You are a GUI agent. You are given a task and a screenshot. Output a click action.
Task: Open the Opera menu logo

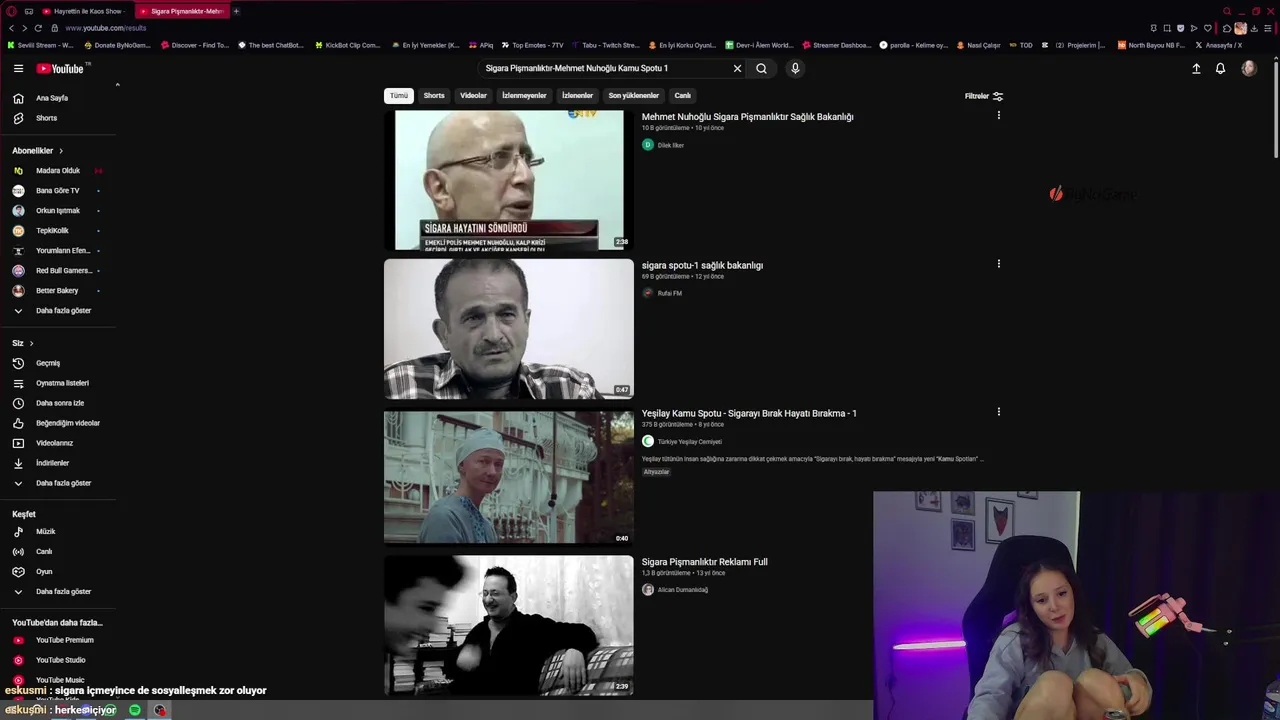11,11
